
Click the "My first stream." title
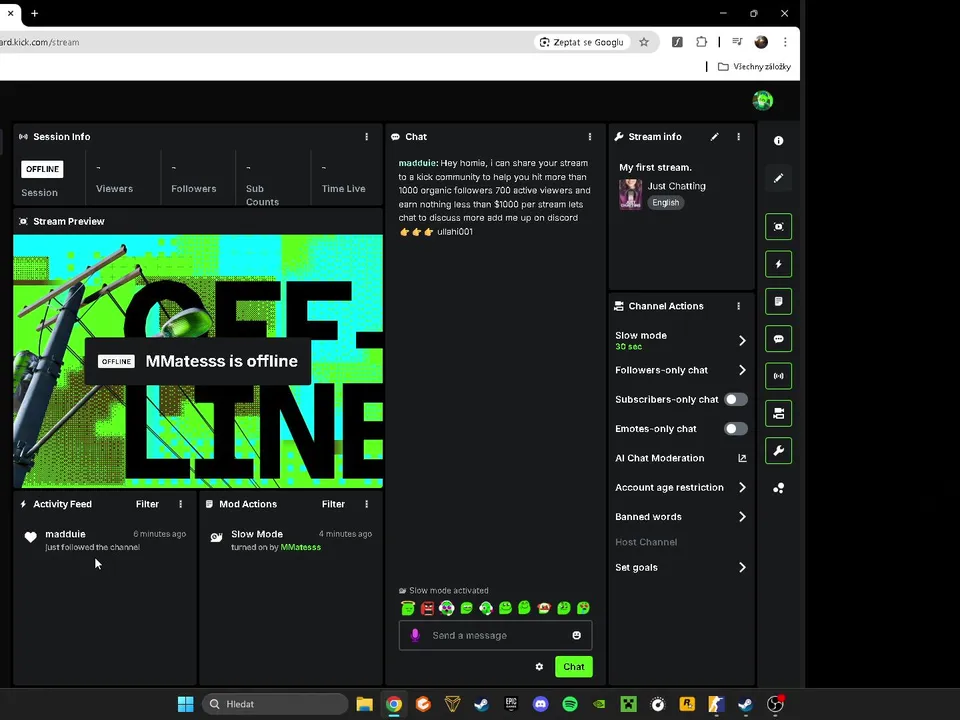tap(655, 167)
